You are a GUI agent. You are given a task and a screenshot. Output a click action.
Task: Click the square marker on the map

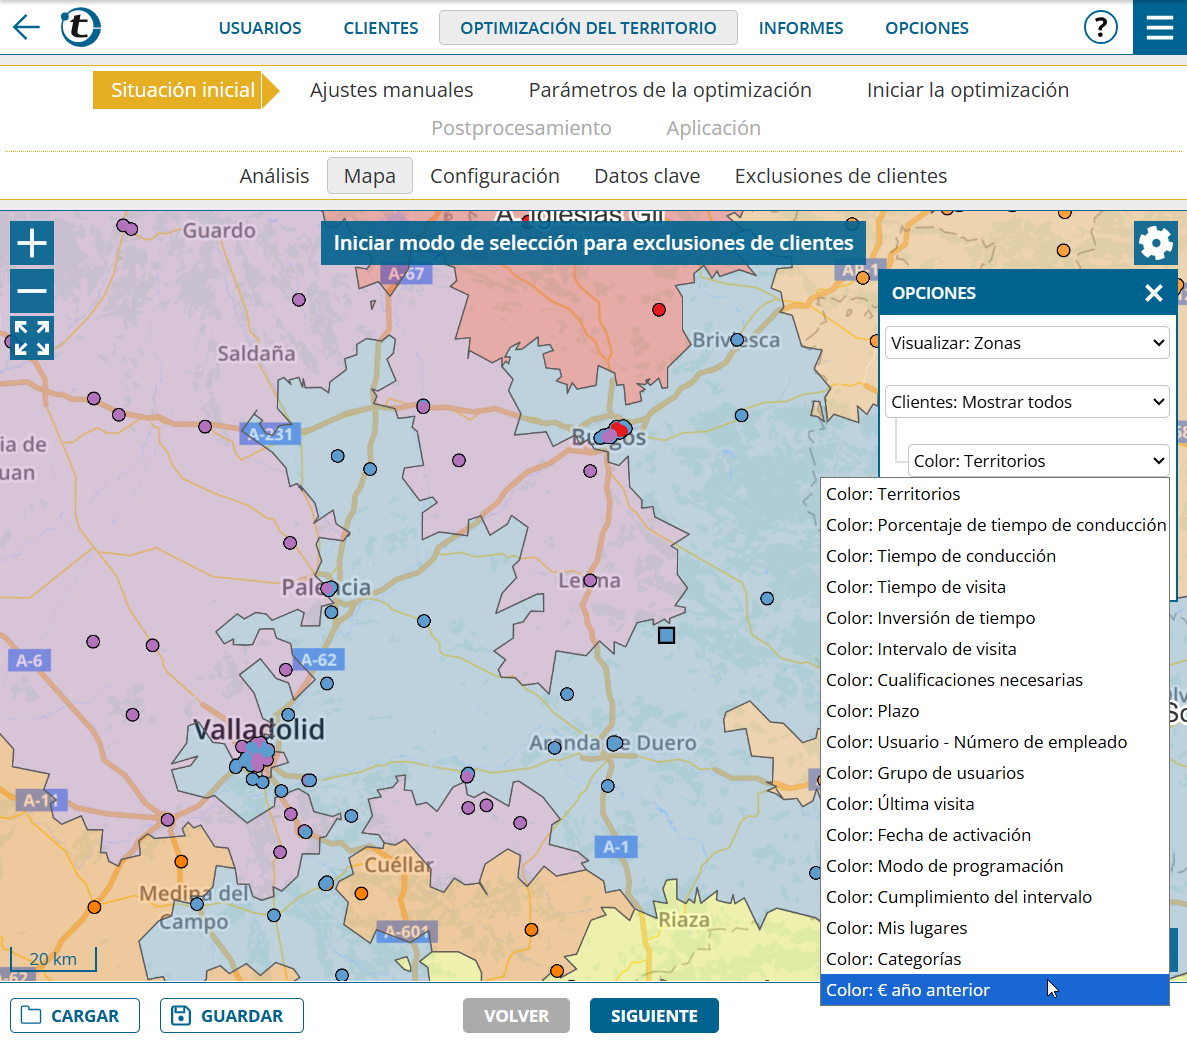pos(667,635)
